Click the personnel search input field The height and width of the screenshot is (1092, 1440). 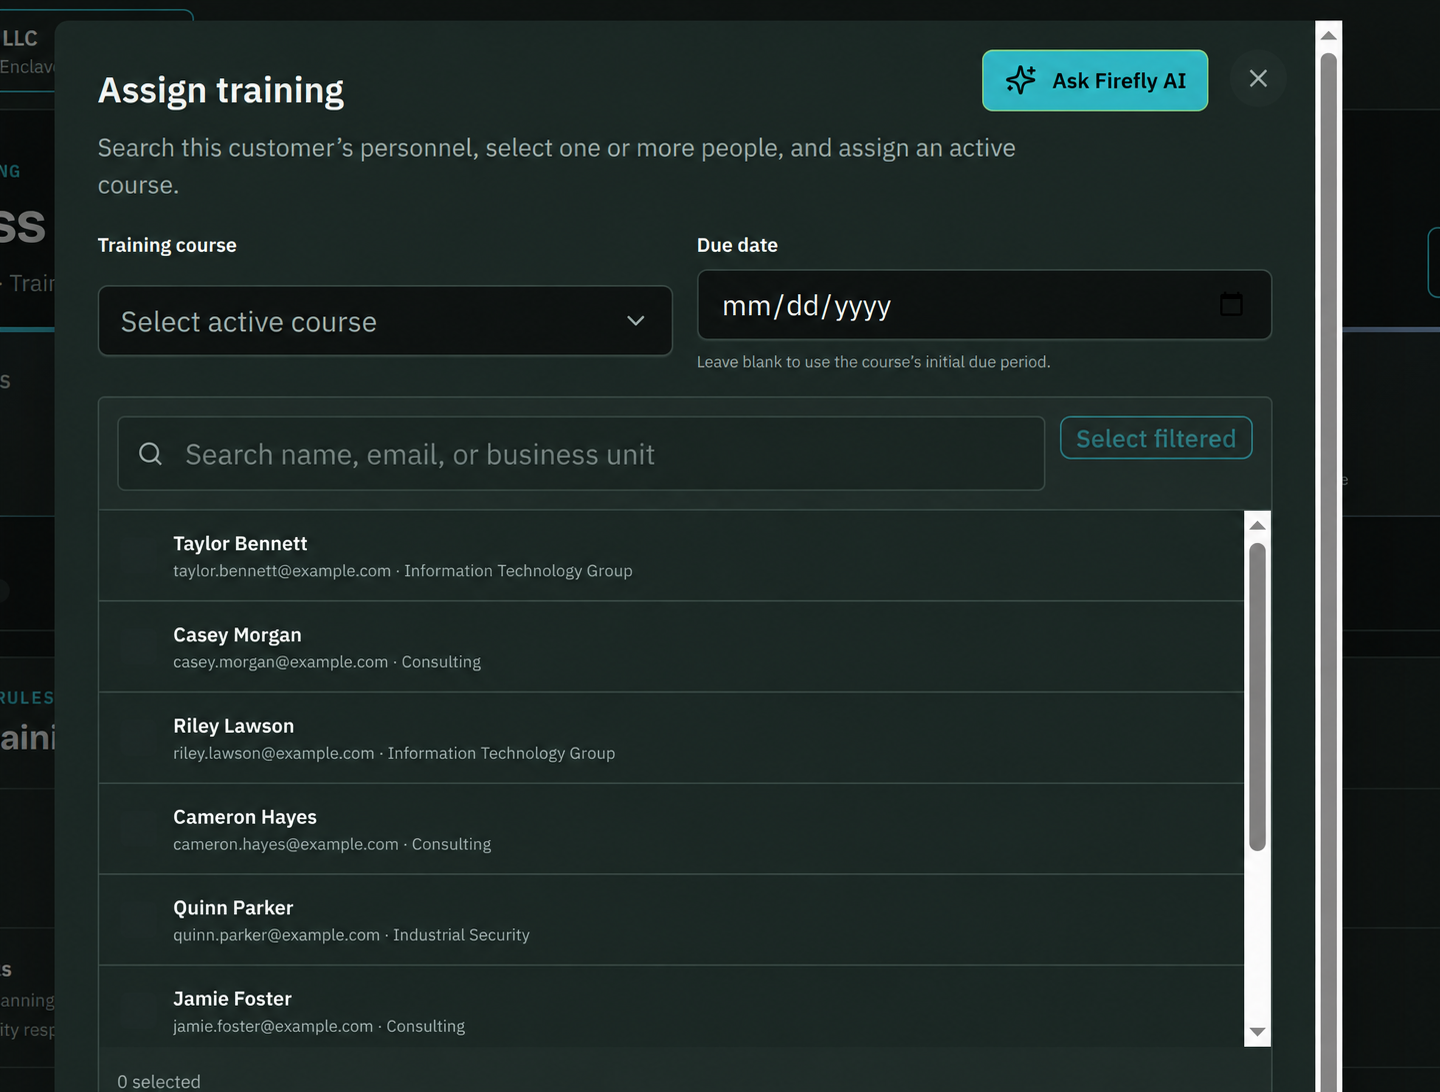(581, 454)
